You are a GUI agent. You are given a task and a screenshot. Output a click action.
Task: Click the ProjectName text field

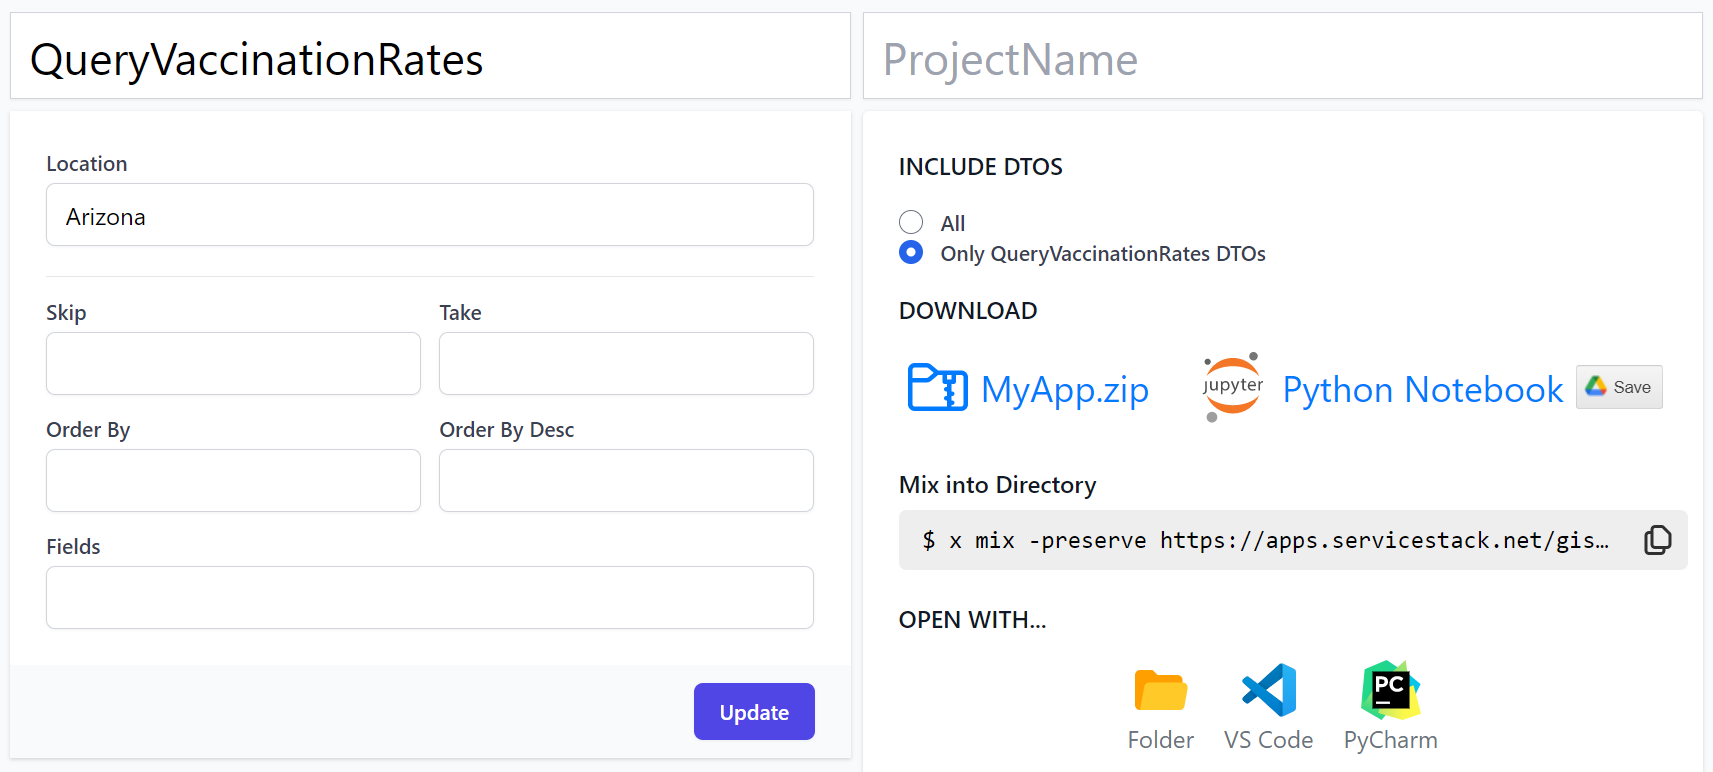[x=1283, y=56]
